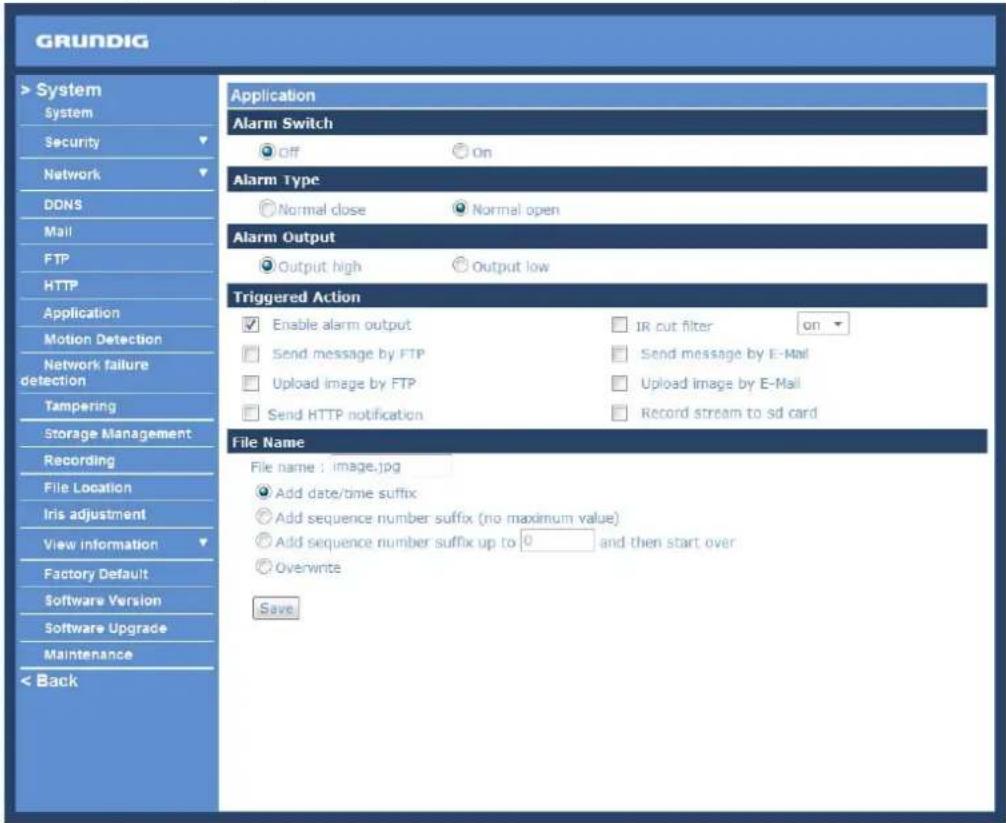
Task: Toggle Enable alarm output checkbox
Action: click(251, 325)
